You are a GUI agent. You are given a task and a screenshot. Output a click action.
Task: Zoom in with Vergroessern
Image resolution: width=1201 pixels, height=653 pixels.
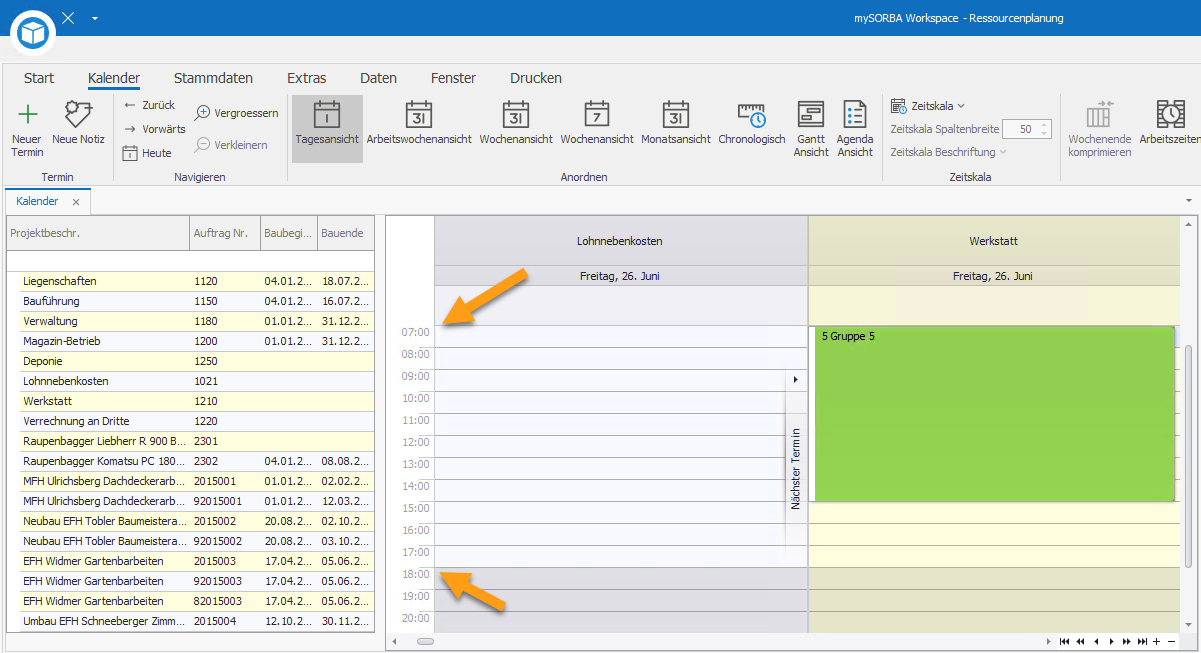[x=236, y=113]
